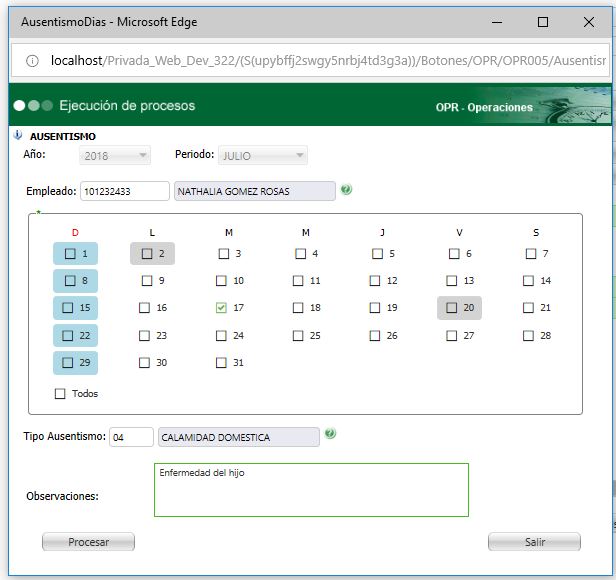Expand the Periodo dropdown
The width and height of the screenshot is (616, 580).
264,156
